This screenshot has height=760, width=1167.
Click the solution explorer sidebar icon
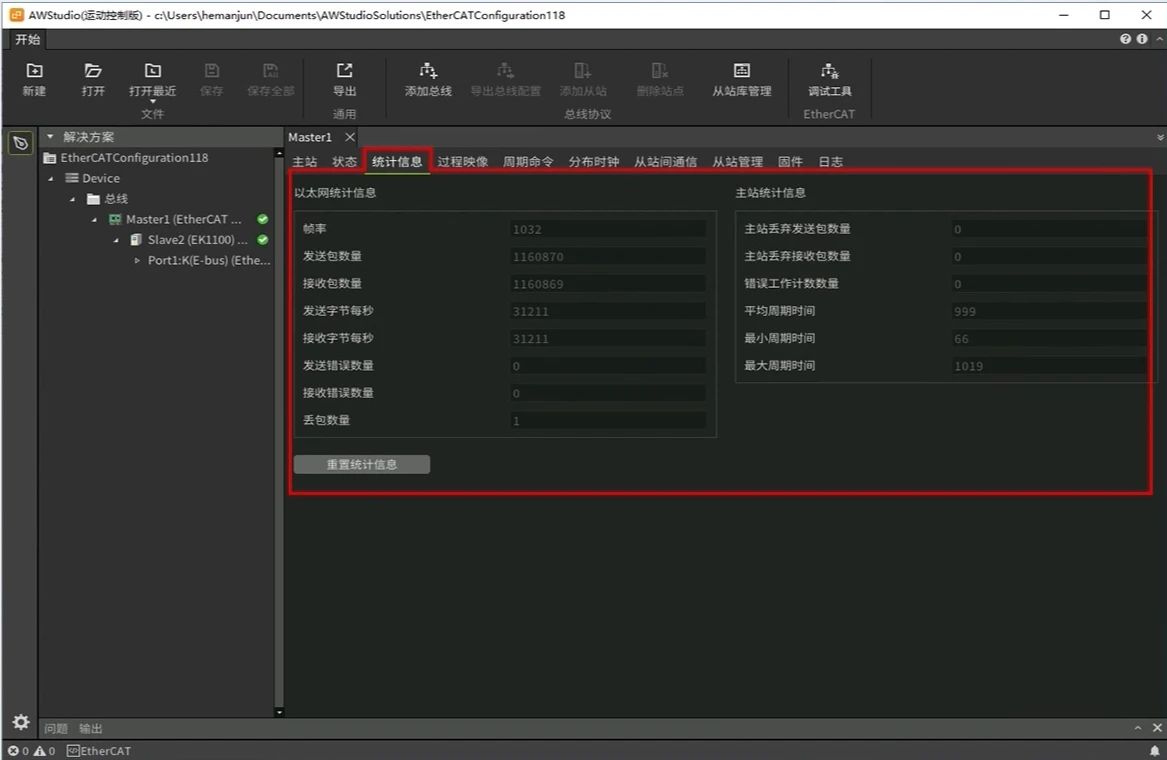[21, 143]
